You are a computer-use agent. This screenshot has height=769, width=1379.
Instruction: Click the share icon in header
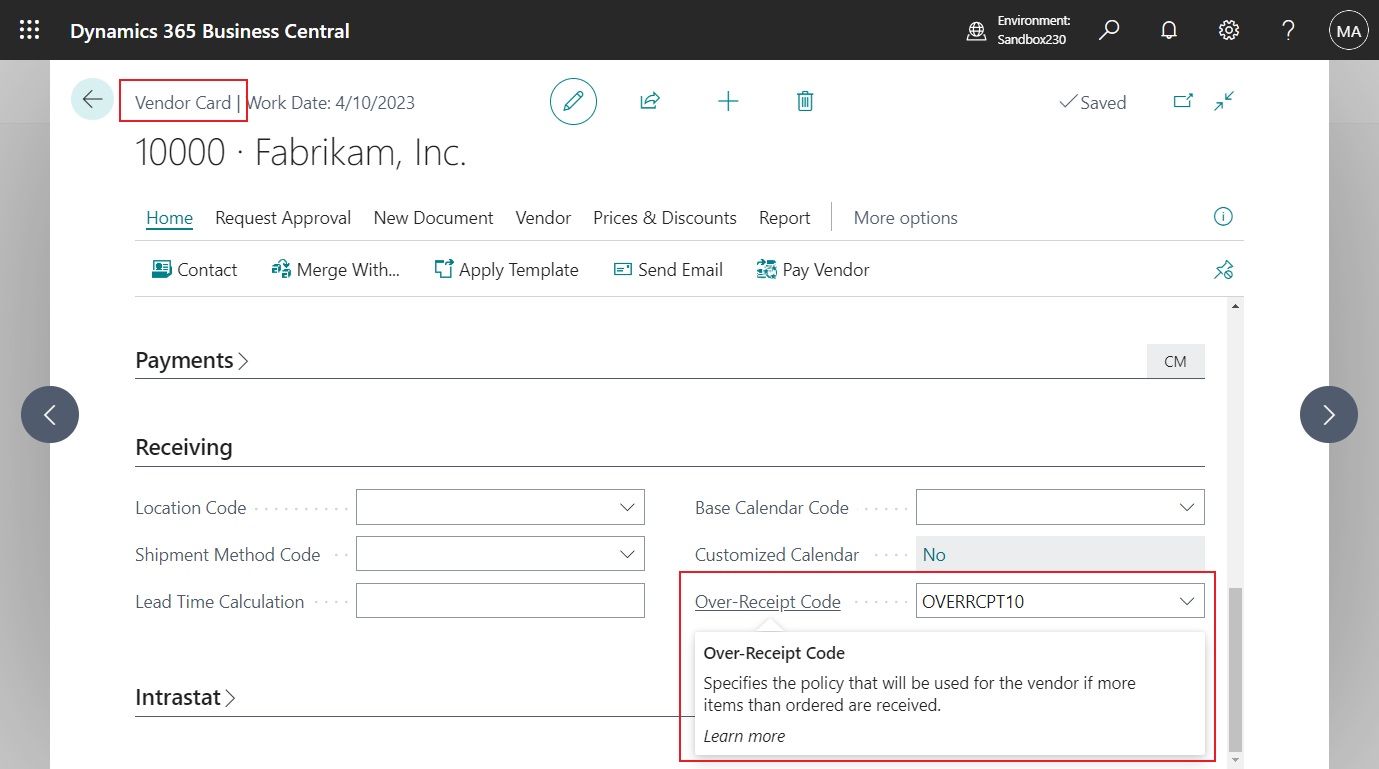[x=650, y=101]
